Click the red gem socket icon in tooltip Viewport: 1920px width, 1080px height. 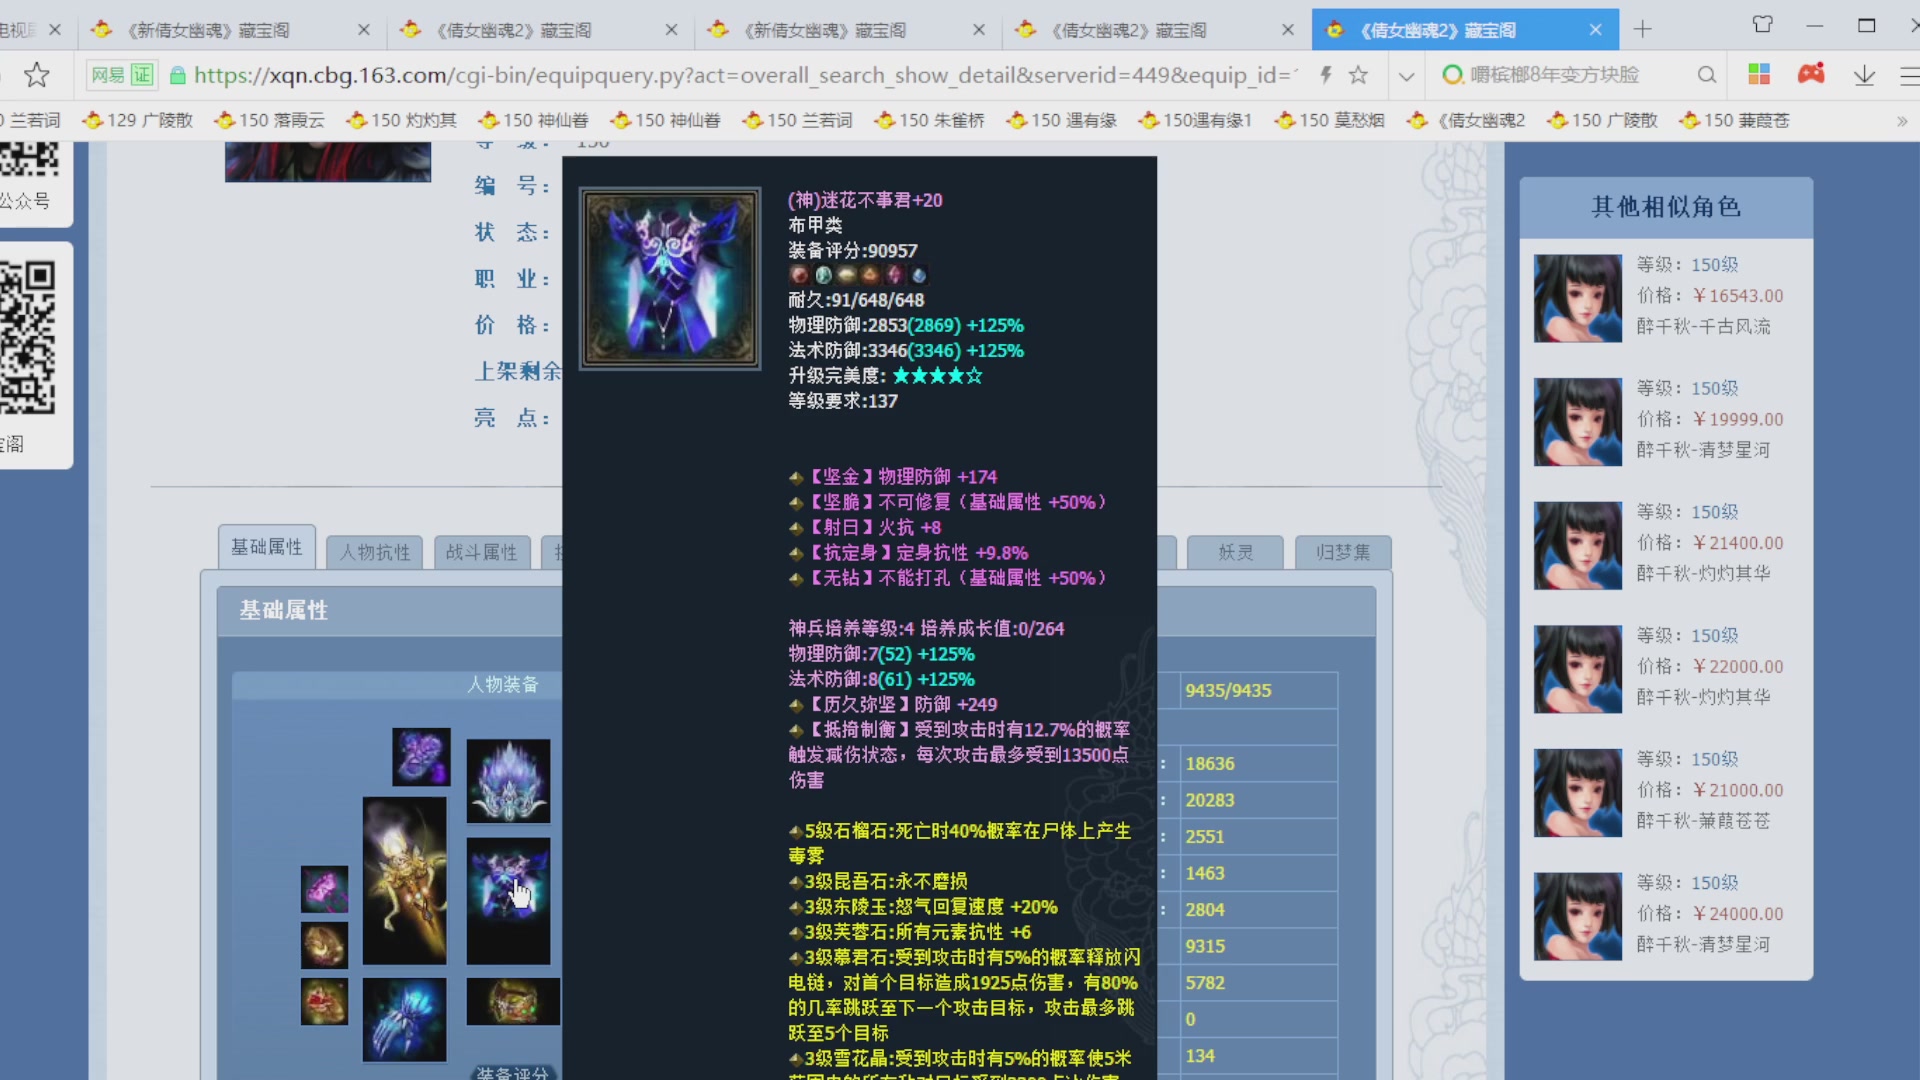pyautogui.click(x=798, y=275)
